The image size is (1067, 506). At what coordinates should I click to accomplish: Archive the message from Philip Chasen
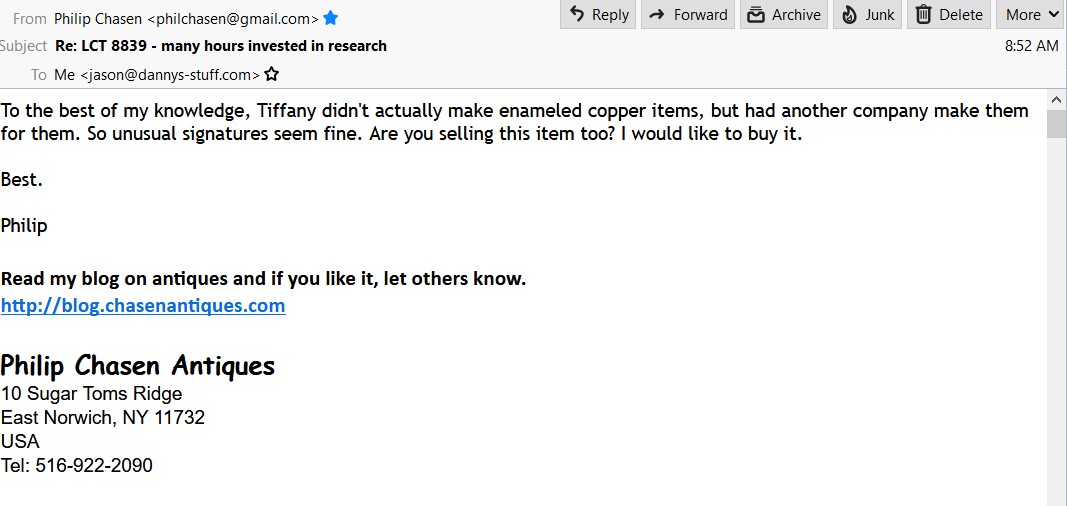pos(783,14)
